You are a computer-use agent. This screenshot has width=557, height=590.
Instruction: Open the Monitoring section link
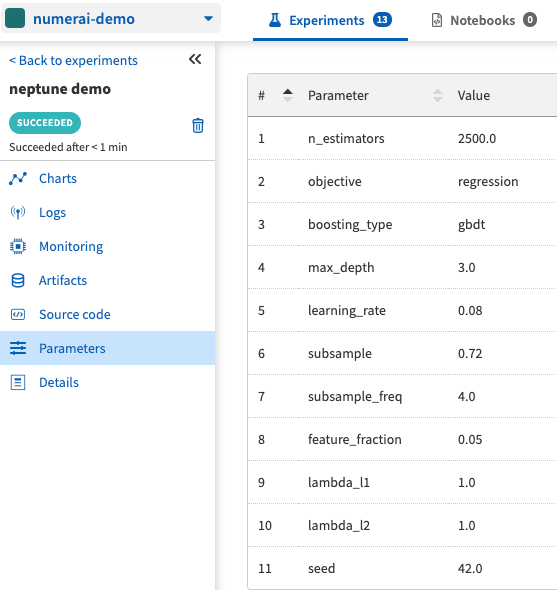point(71,246)
